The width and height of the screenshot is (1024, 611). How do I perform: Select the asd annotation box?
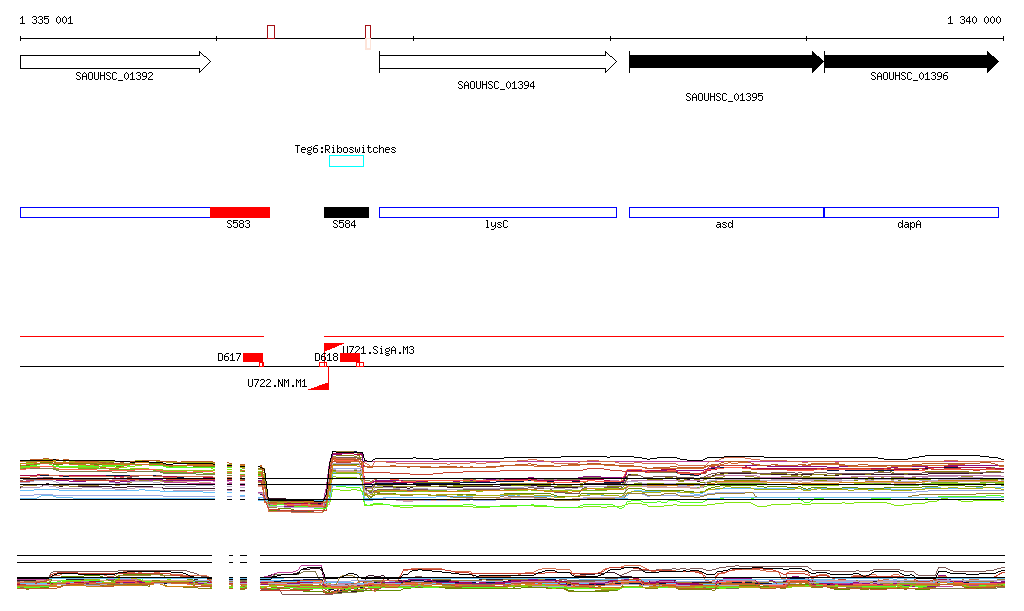[x=725, y=212]
